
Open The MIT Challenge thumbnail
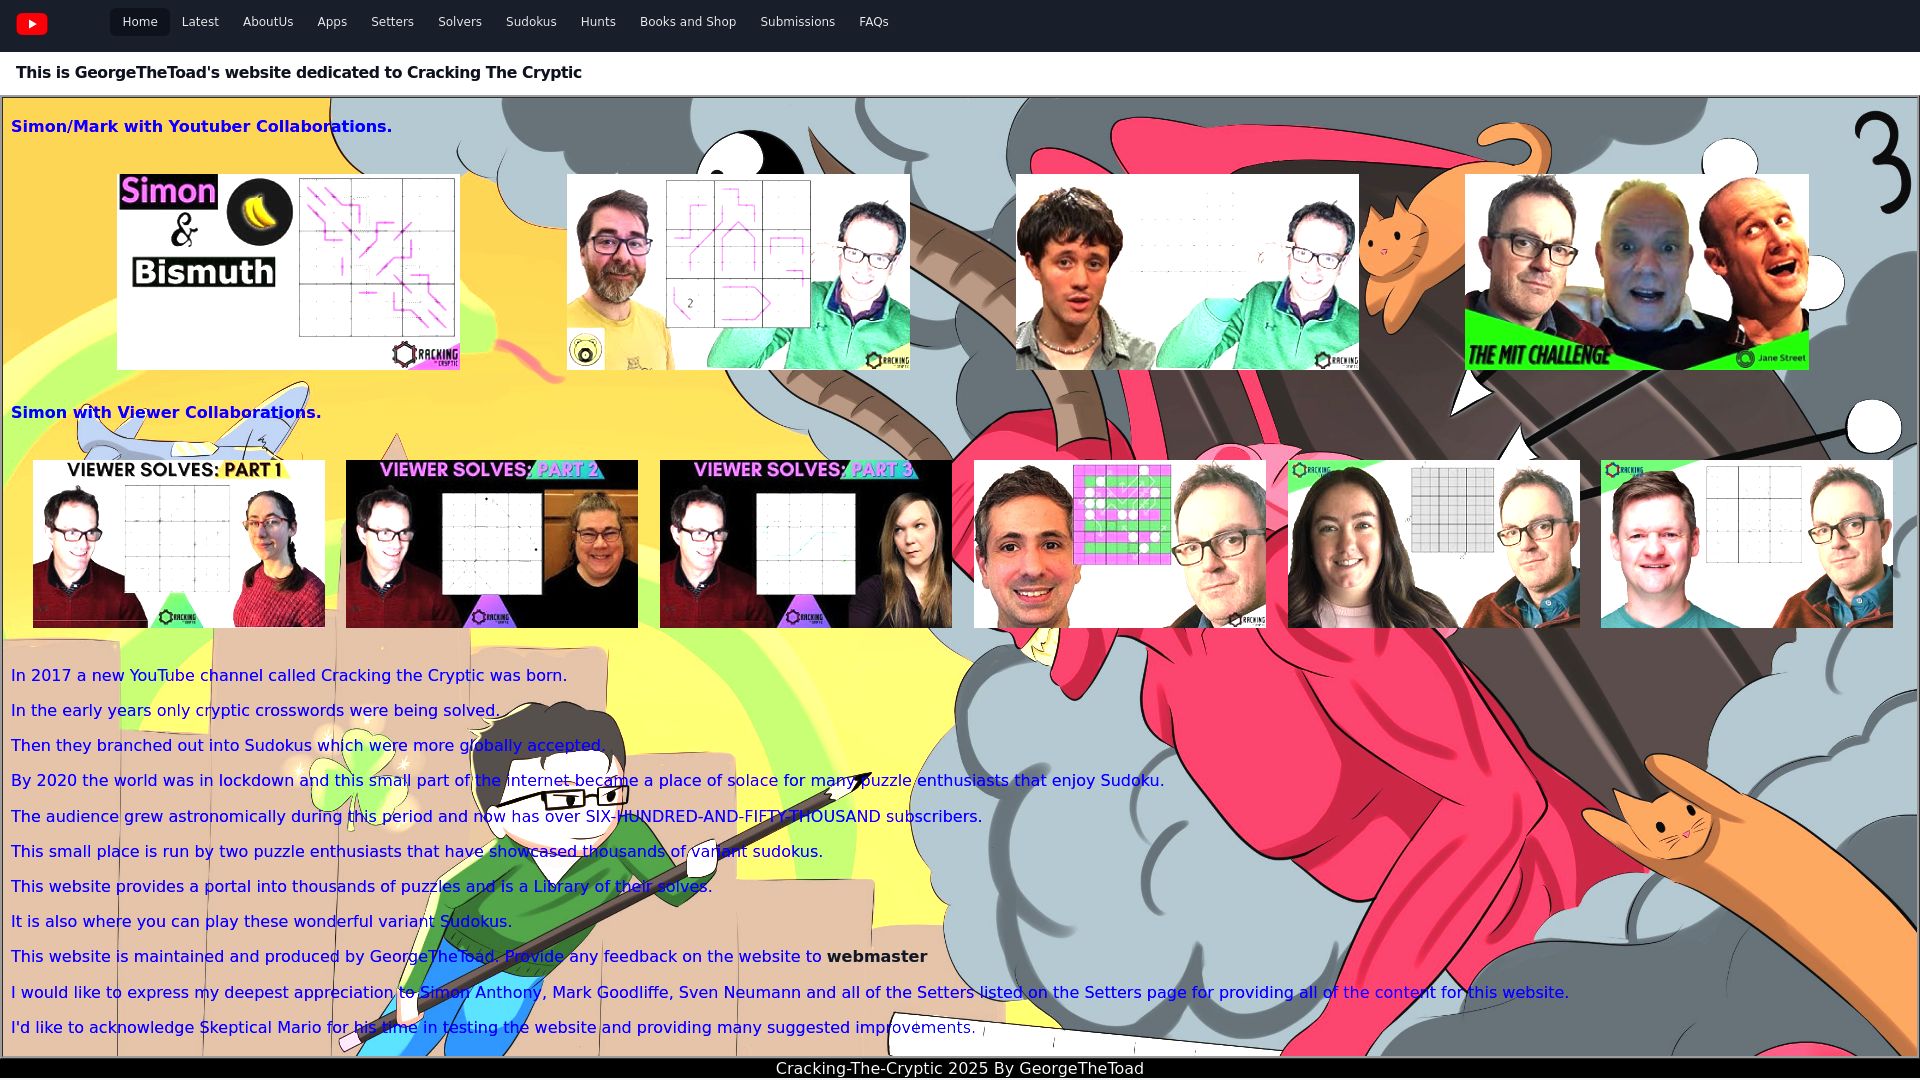pos(1637,272)
